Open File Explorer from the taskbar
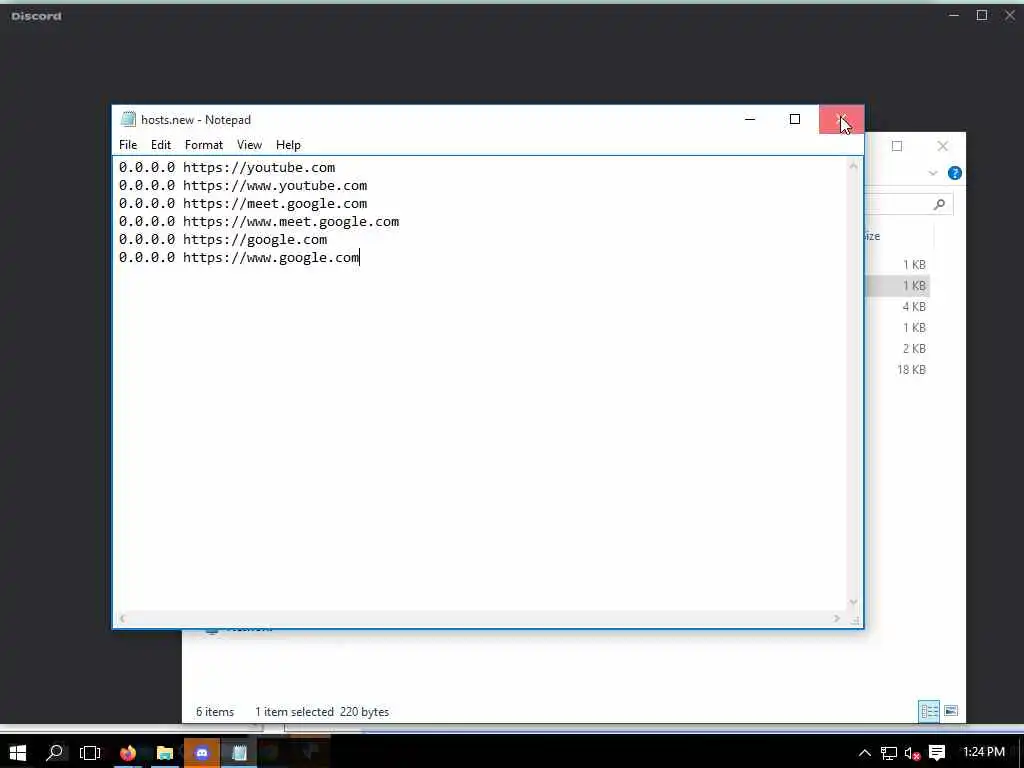 pyautogui.click(x=165, y=752)
